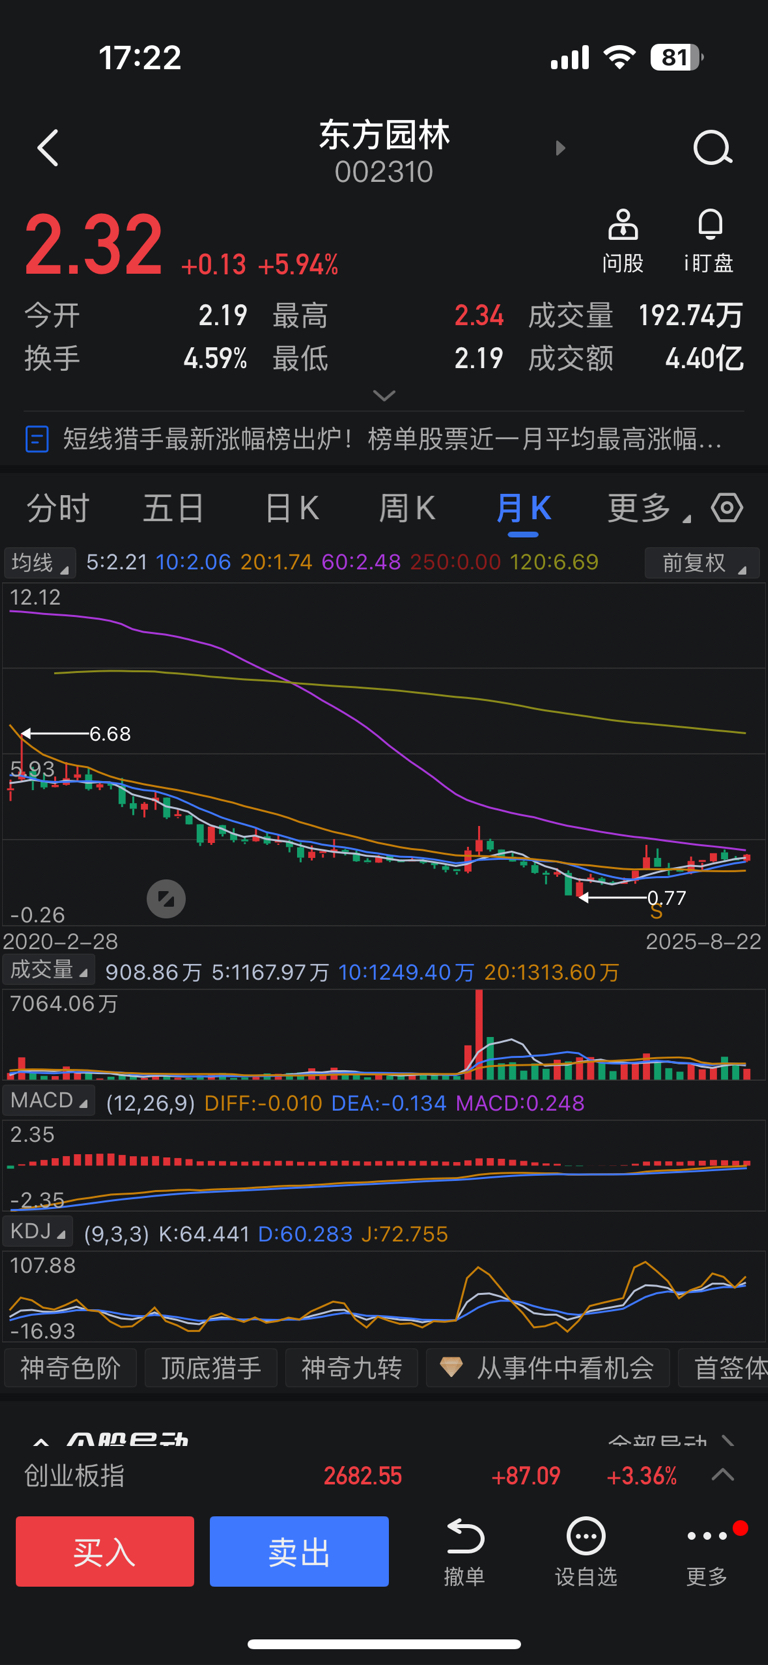This screenshot has width=769, height=1665.
Task: Open the 成交量 indicator dropdown
Action: click(x=49, y=971)
